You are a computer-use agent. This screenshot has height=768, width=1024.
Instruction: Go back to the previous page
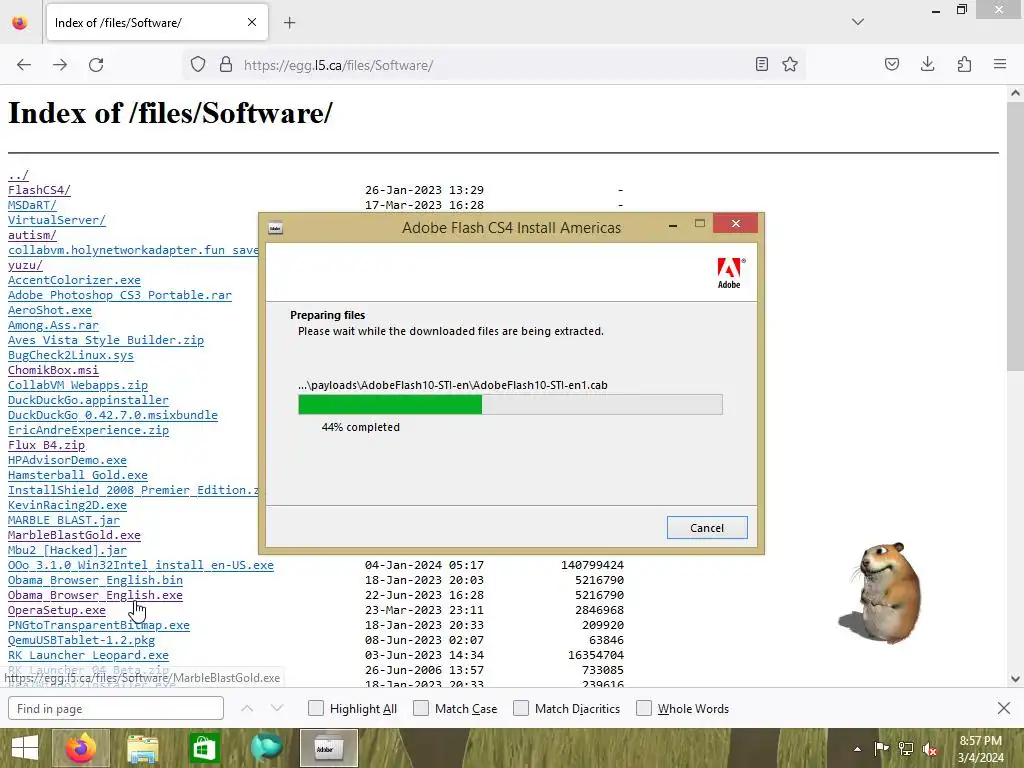point(24,65)
